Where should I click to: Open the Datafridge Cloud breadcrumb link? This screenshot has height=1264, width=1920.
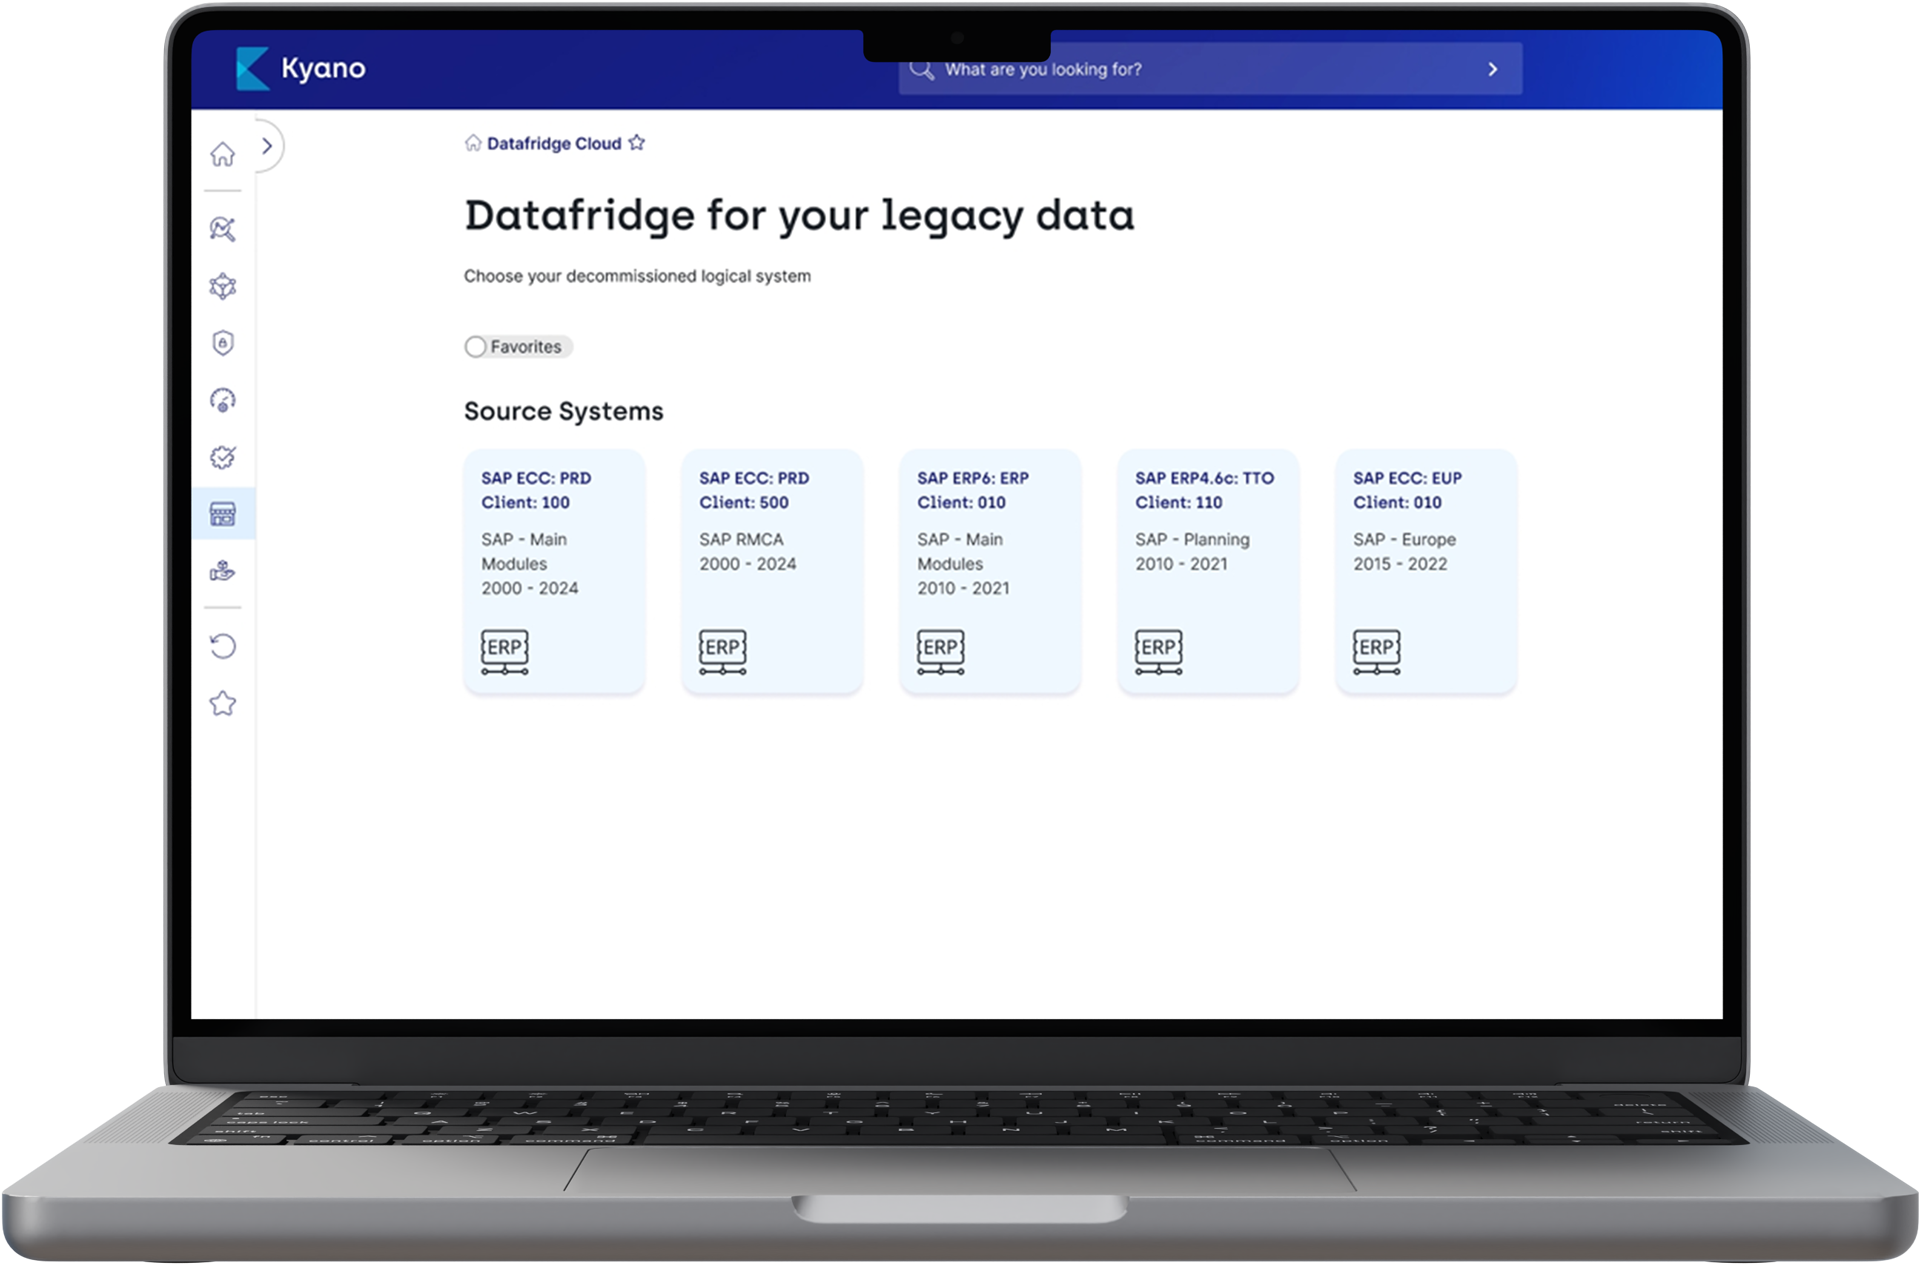tap(554, 143)
